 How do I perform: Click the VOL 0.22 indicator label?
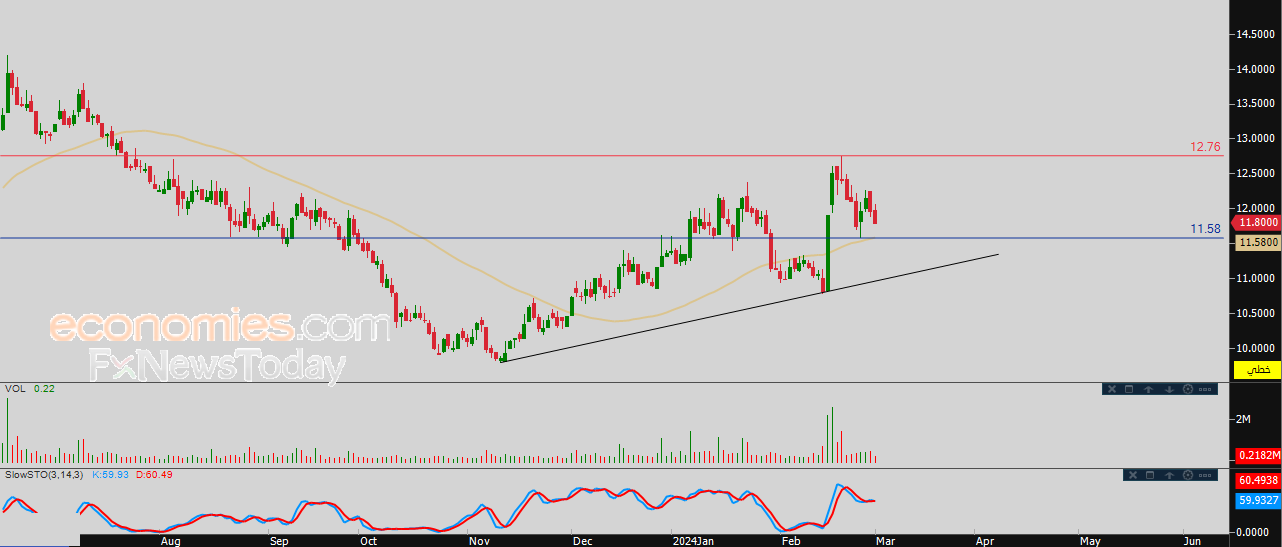30,388
